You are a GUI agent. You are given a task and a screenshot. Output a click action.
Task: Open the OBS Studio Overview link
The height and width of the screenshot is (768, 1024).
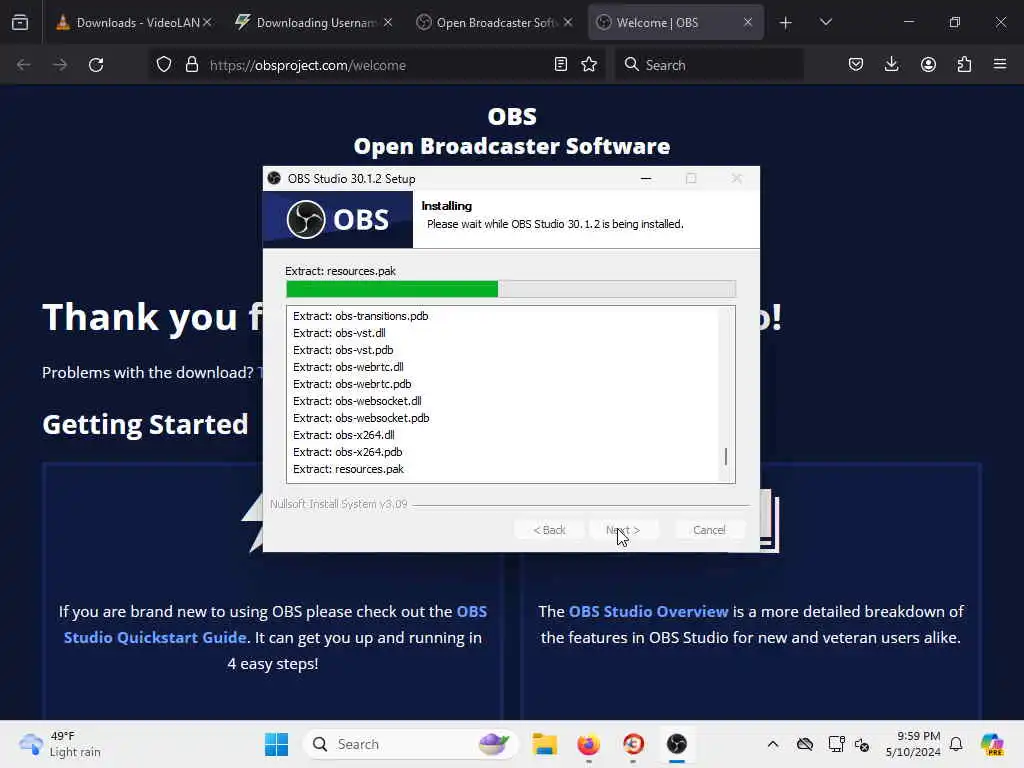click(648, 611)
